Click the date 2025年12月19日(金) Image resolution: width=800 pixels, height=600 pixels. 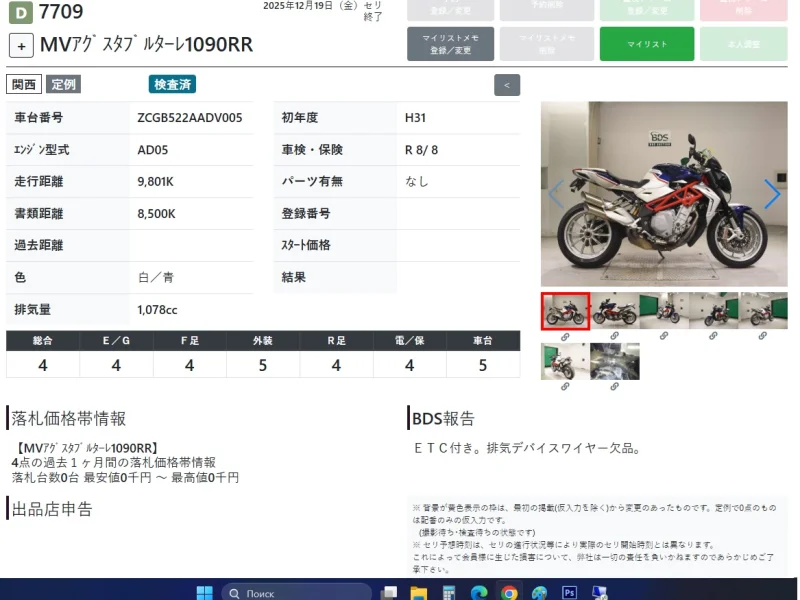pos(310,6)
